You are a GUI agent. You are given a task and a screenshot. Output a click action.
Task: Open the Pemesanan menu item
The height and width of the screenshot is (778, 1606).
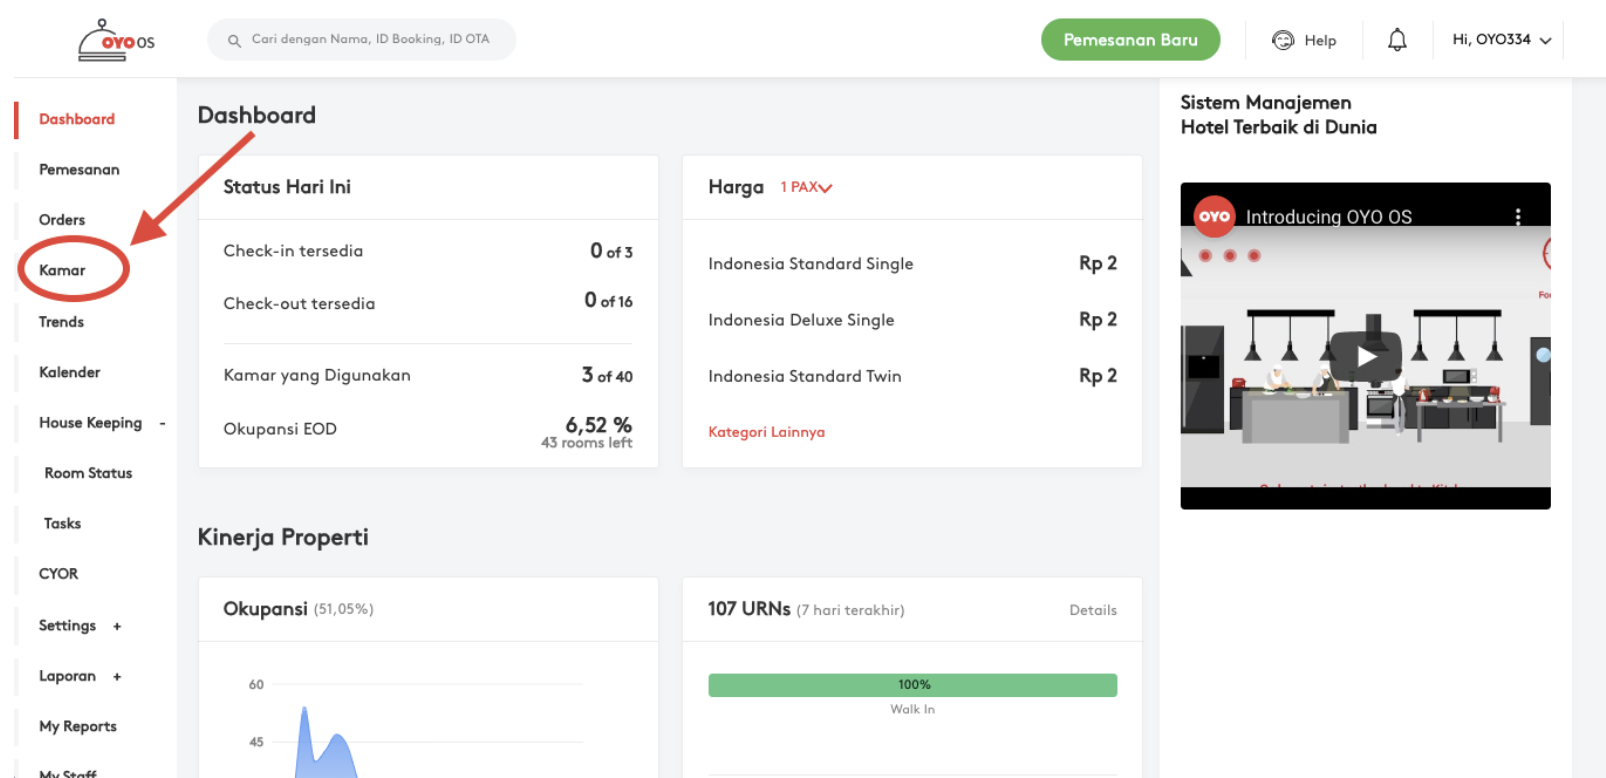[79, 170]
